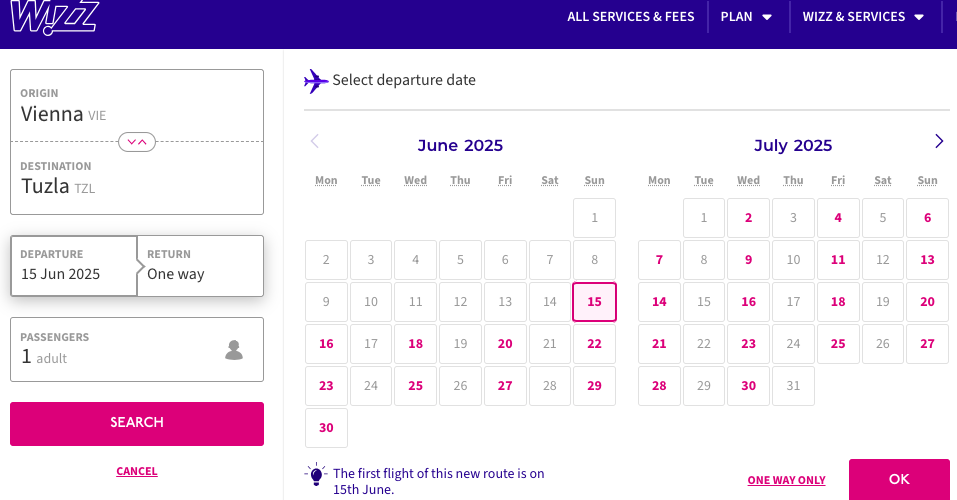
Task: Open ALL SERVICES & FEES menu item
Action: coord(630,16)
